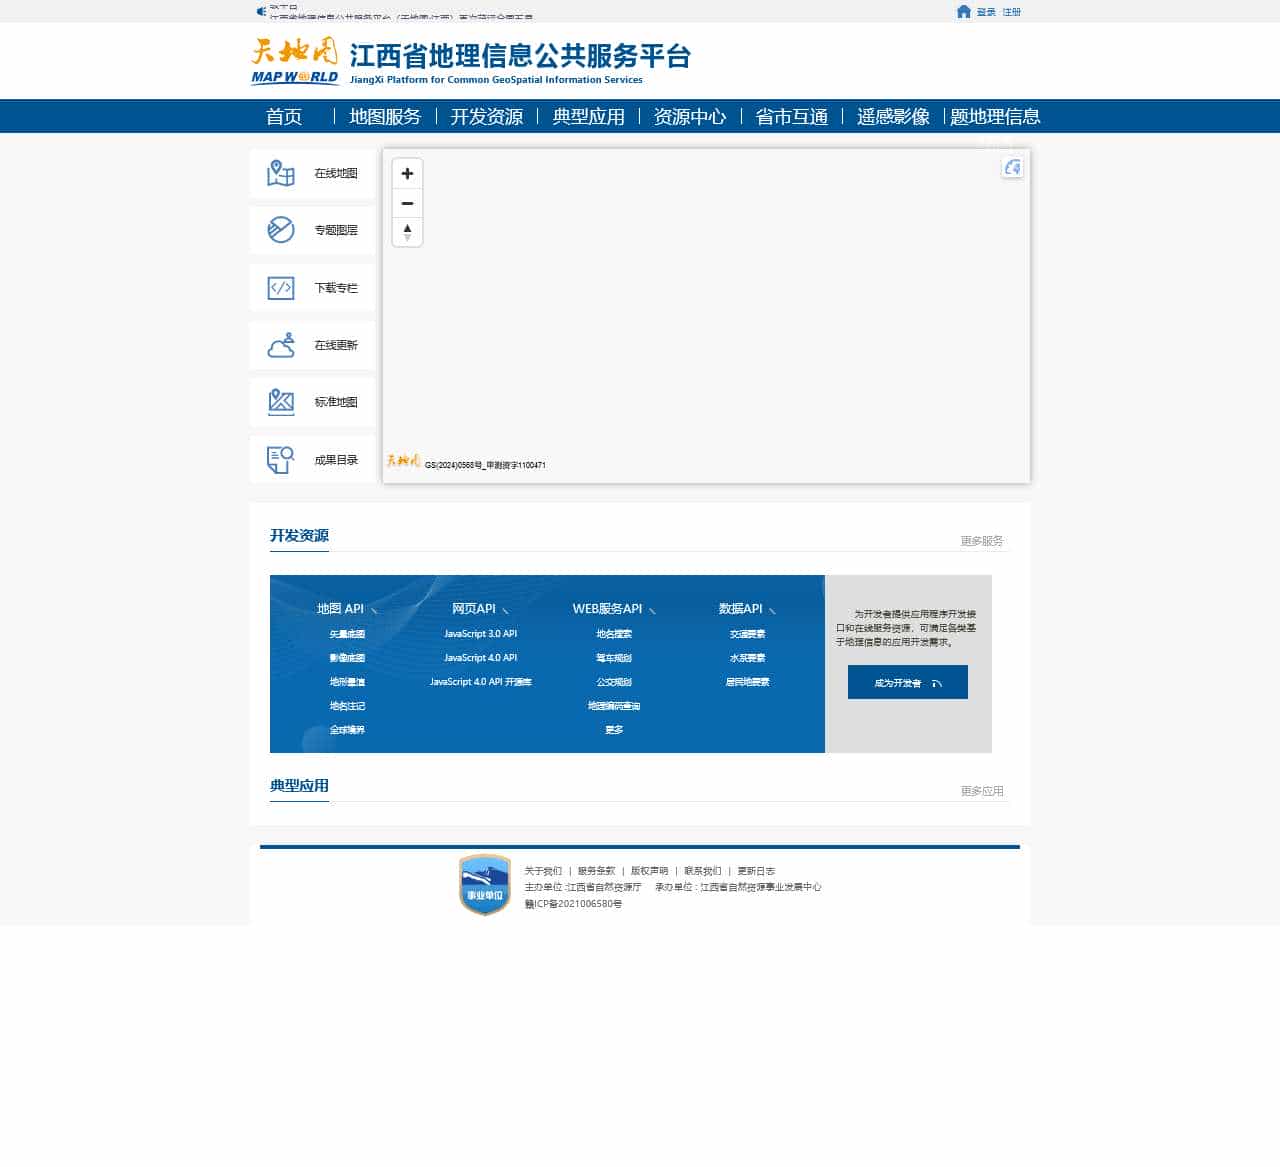Screen dimensions: 1280x1167
Task: Switch to the 遥感影像 tab
Action: (891, 116)
